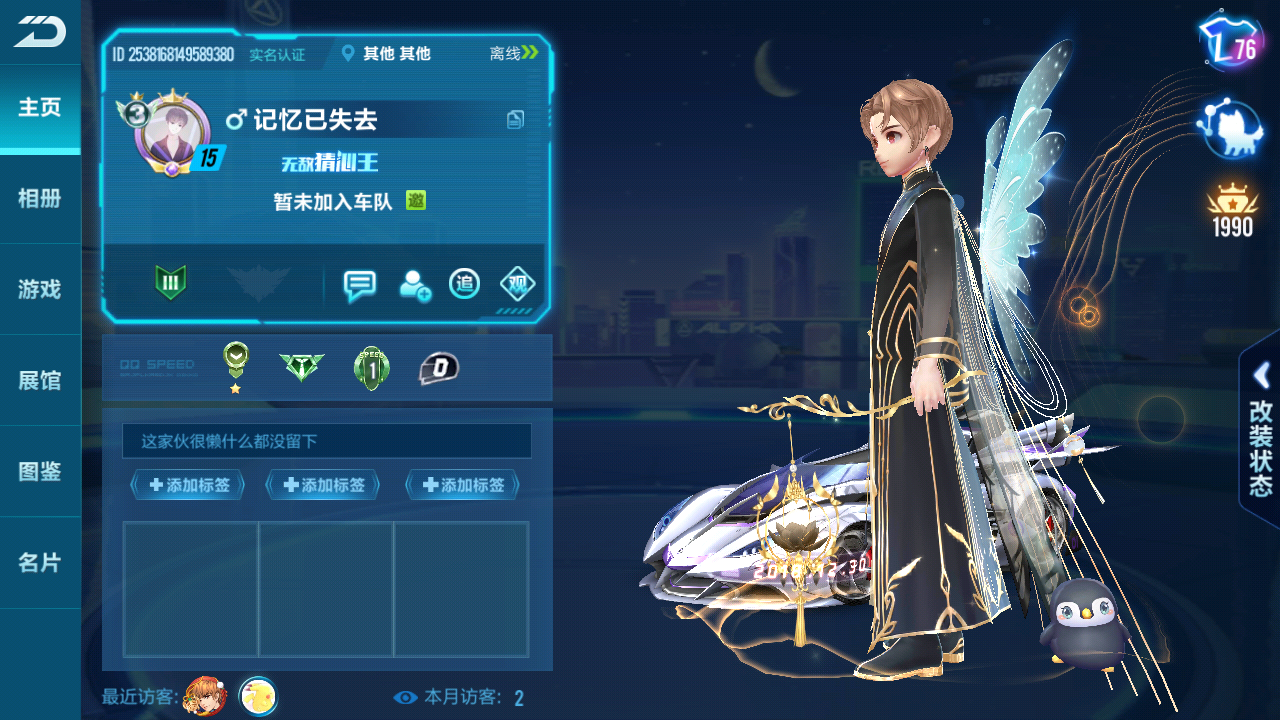This screenshot has width=1280, height=720.
Task: Open the chat message icon
Action: point(359,286)
